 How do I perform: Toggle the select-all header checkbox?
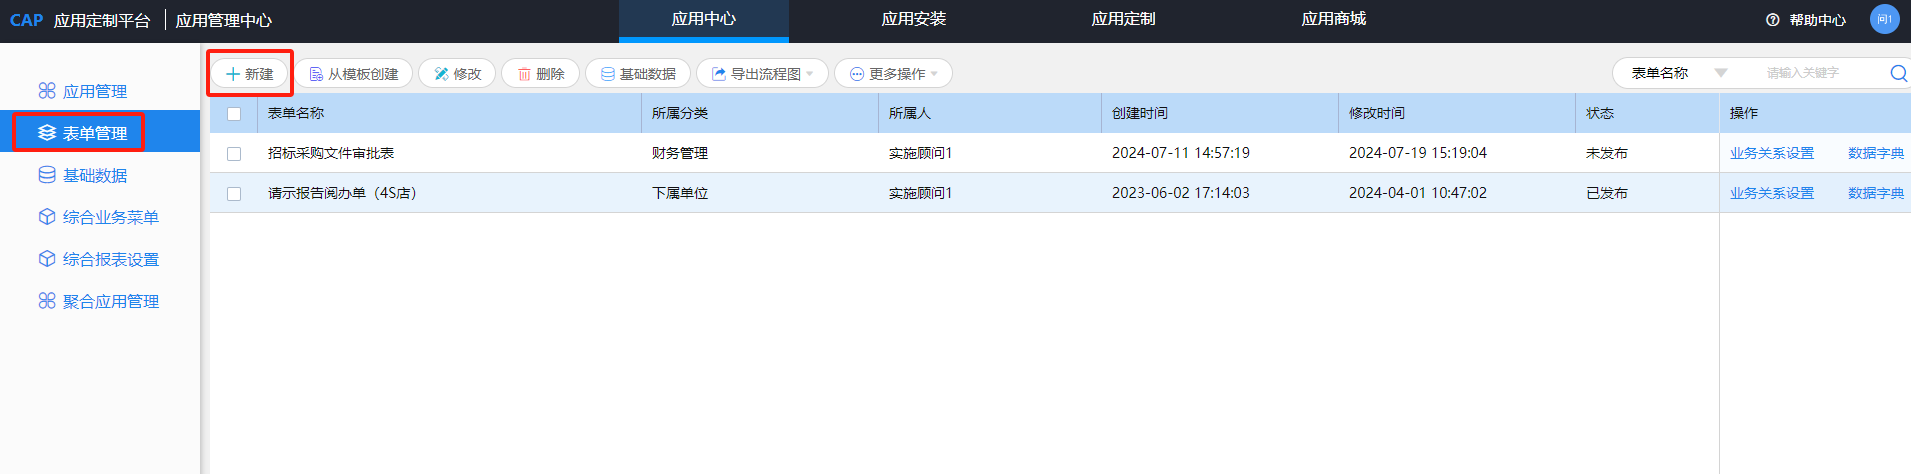234,114
